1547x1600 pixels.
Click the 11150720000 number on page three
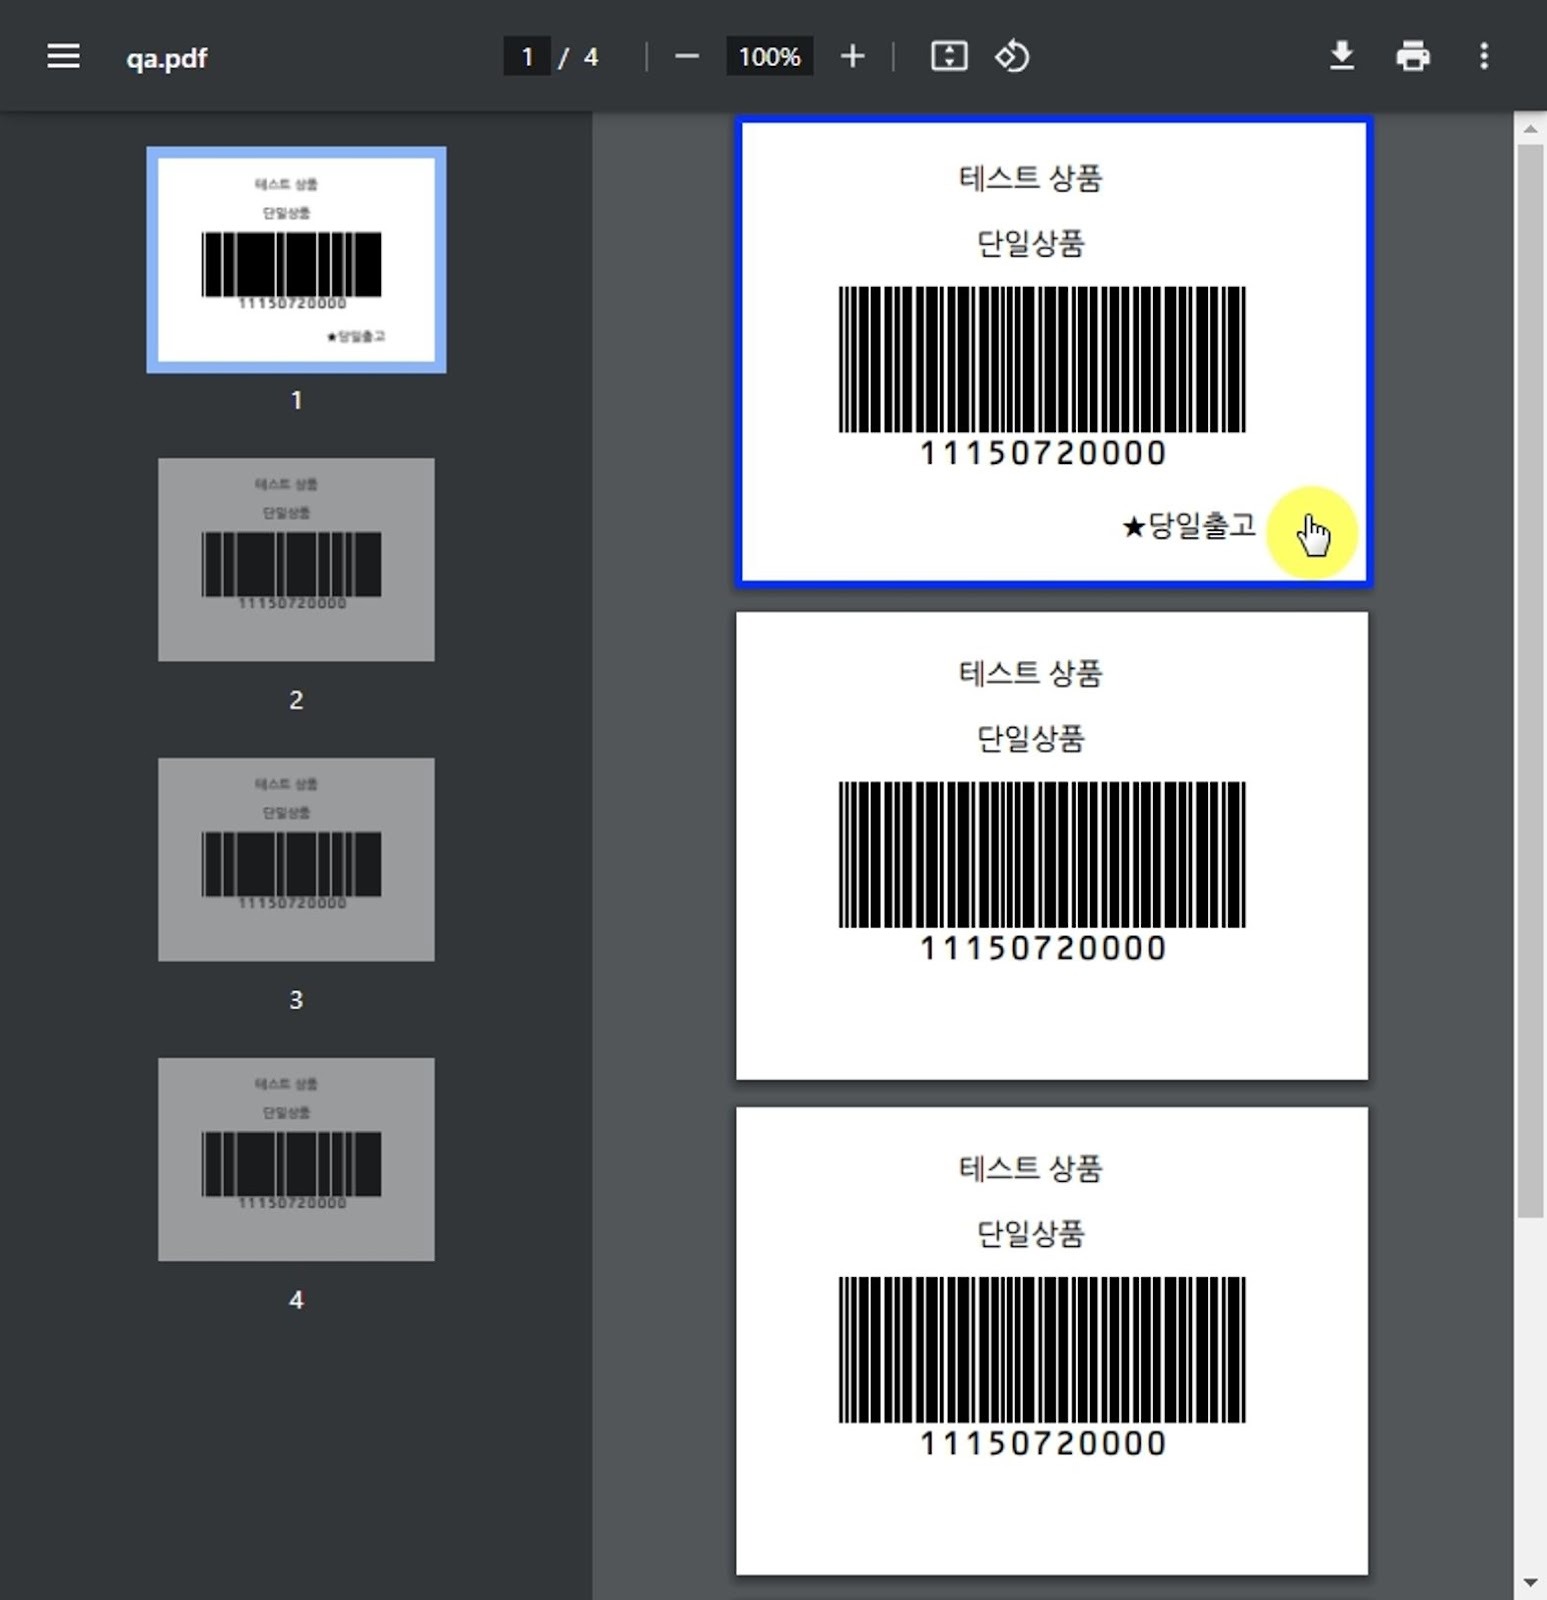tap(1043, 1443)
